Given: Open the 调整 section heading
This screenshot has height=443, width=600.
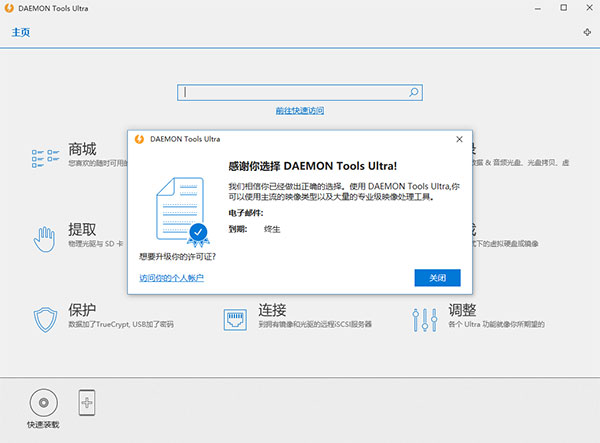Looking at the screenshot, I should pos(462,310).
